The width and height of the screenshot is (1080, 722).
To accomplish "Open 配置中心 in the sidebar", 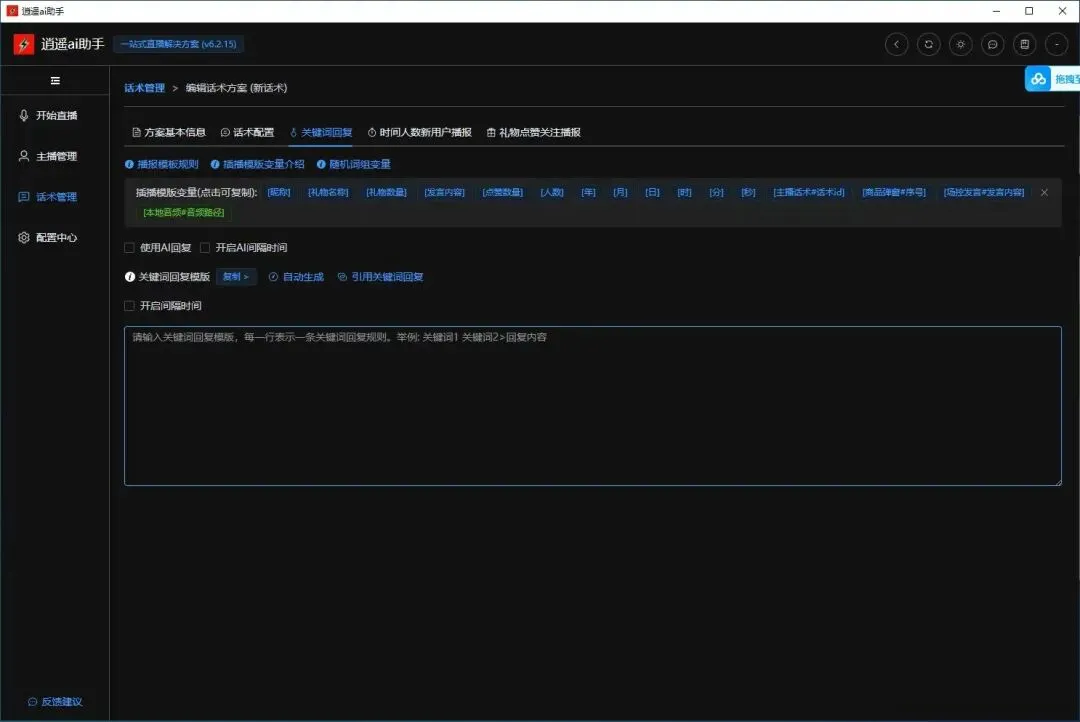I will pos(54,238).
